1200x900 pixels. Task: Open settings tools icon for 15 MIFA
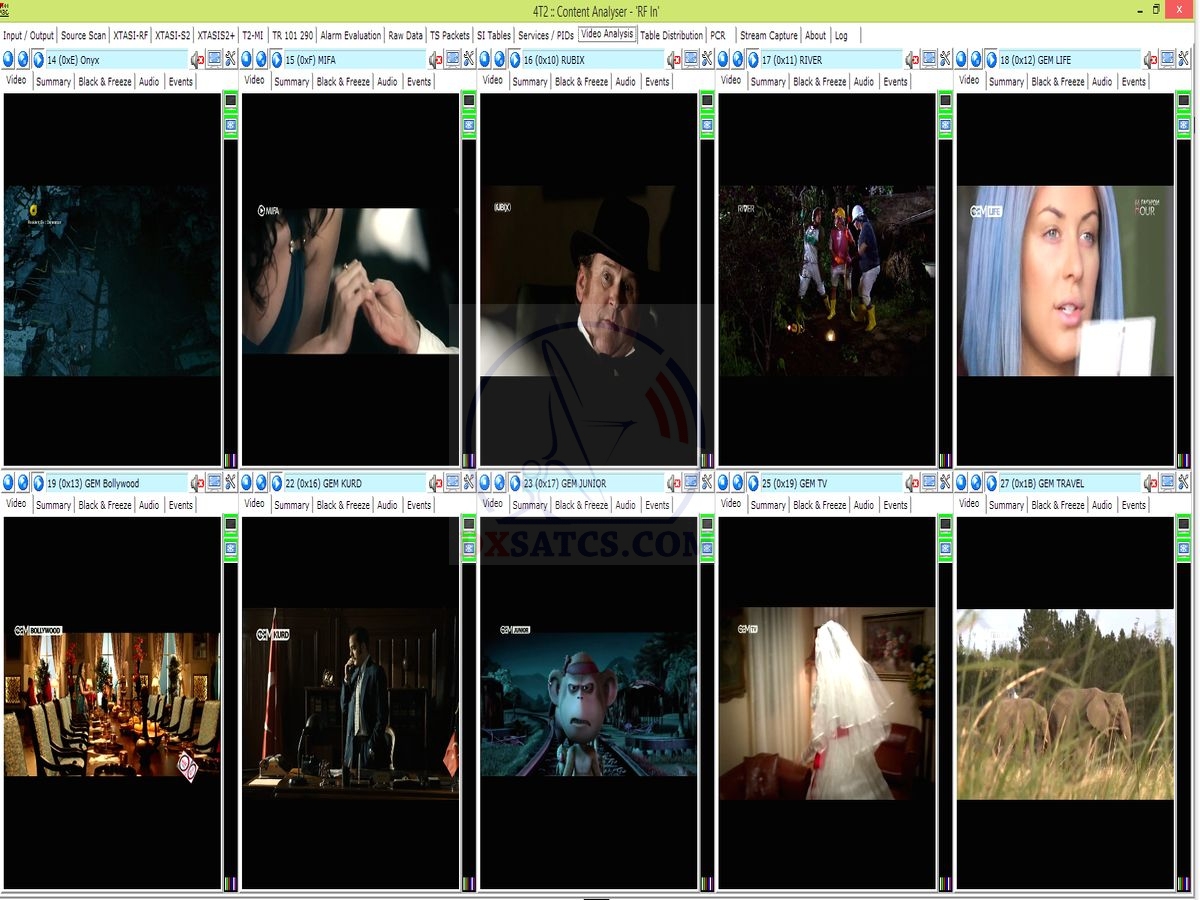468,60
